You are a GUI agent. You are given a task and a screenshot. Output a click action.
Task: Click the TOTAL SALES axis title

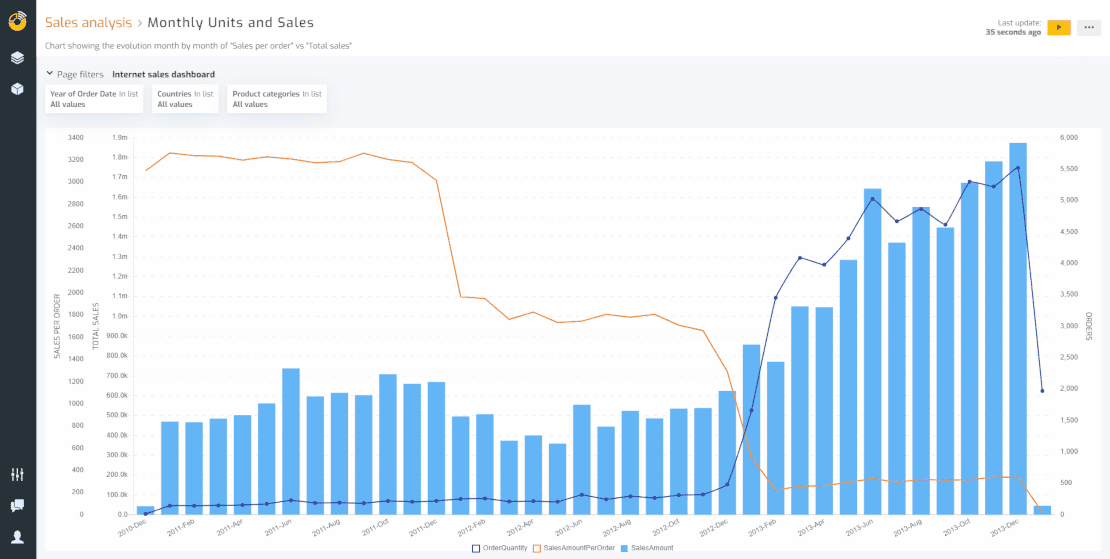95,325
